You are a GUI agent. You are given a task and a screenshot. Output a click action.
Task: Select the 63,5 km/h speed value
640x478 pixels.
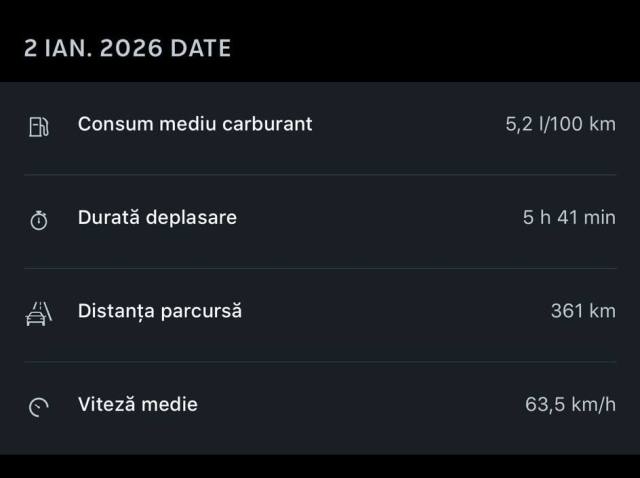point(570,404)
